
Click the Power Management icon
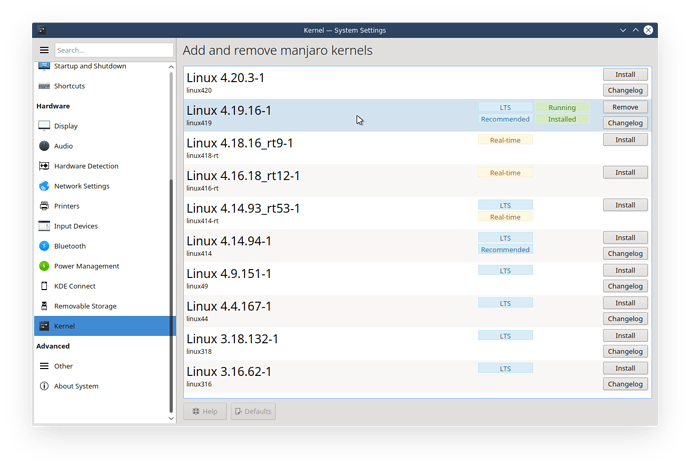pos(44,266)
